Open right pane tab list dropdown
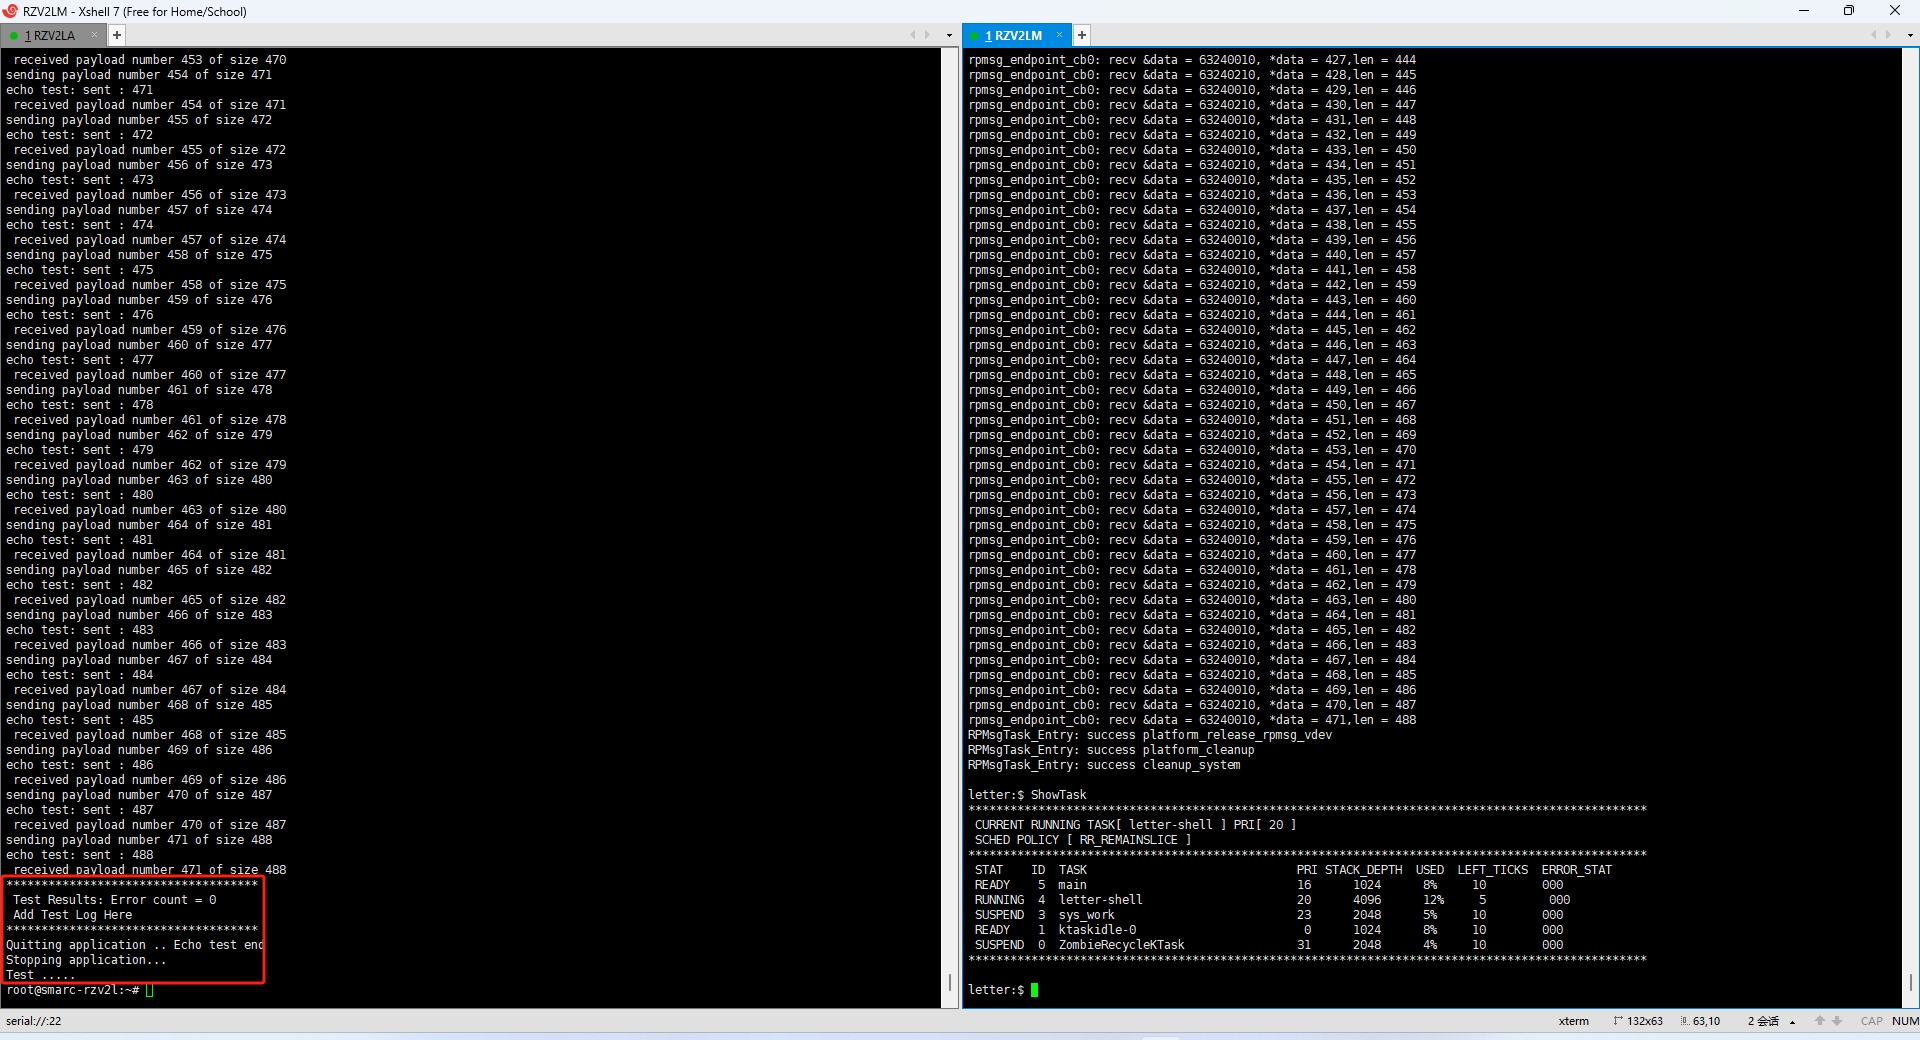 click(1911, 35)
